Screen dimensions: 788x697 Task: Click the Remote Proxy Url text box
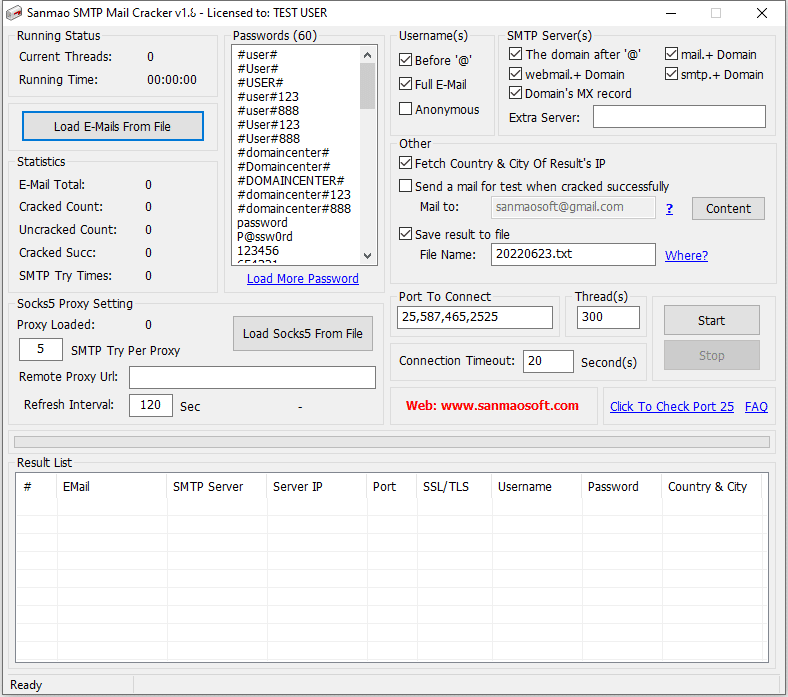click(x=252, y=377)
